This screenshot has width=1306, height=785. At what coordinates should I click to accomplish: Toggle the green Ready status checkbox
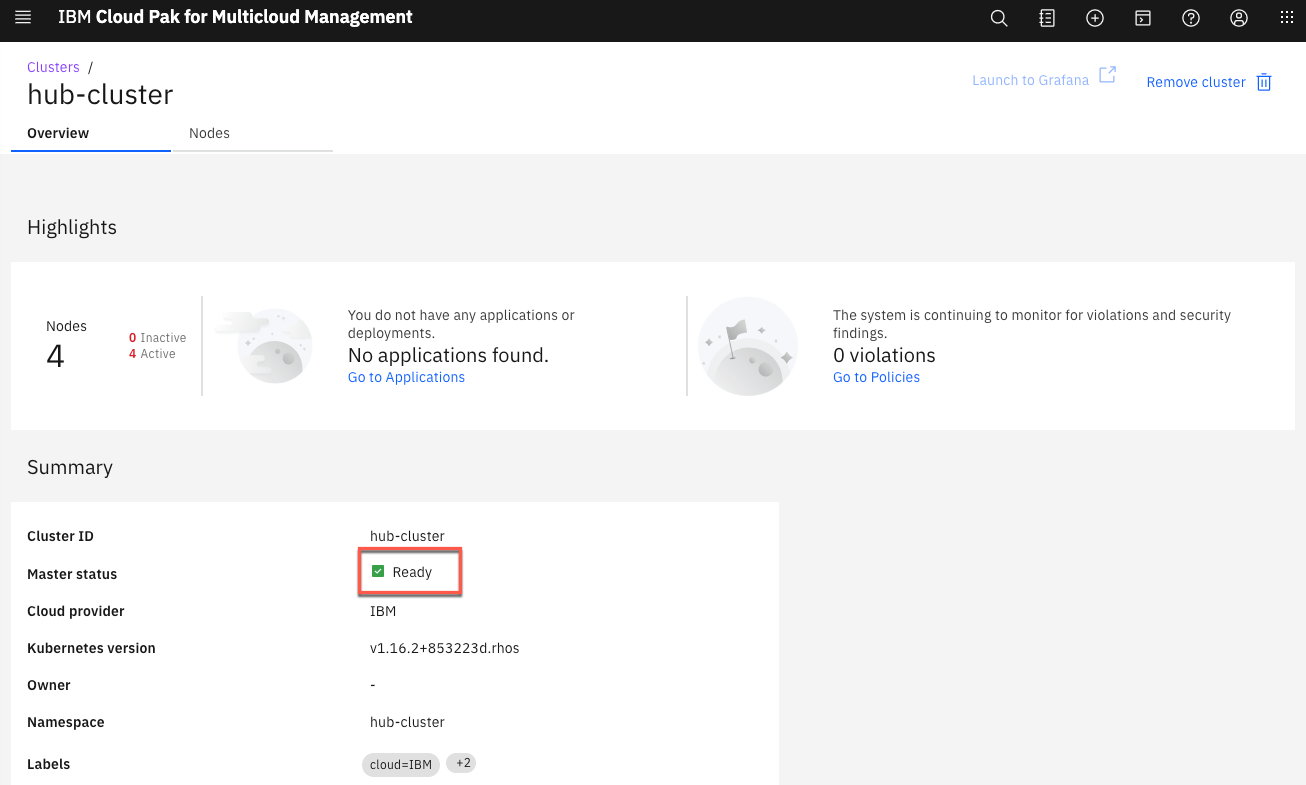pyautogui.click(x=378, y=571)
